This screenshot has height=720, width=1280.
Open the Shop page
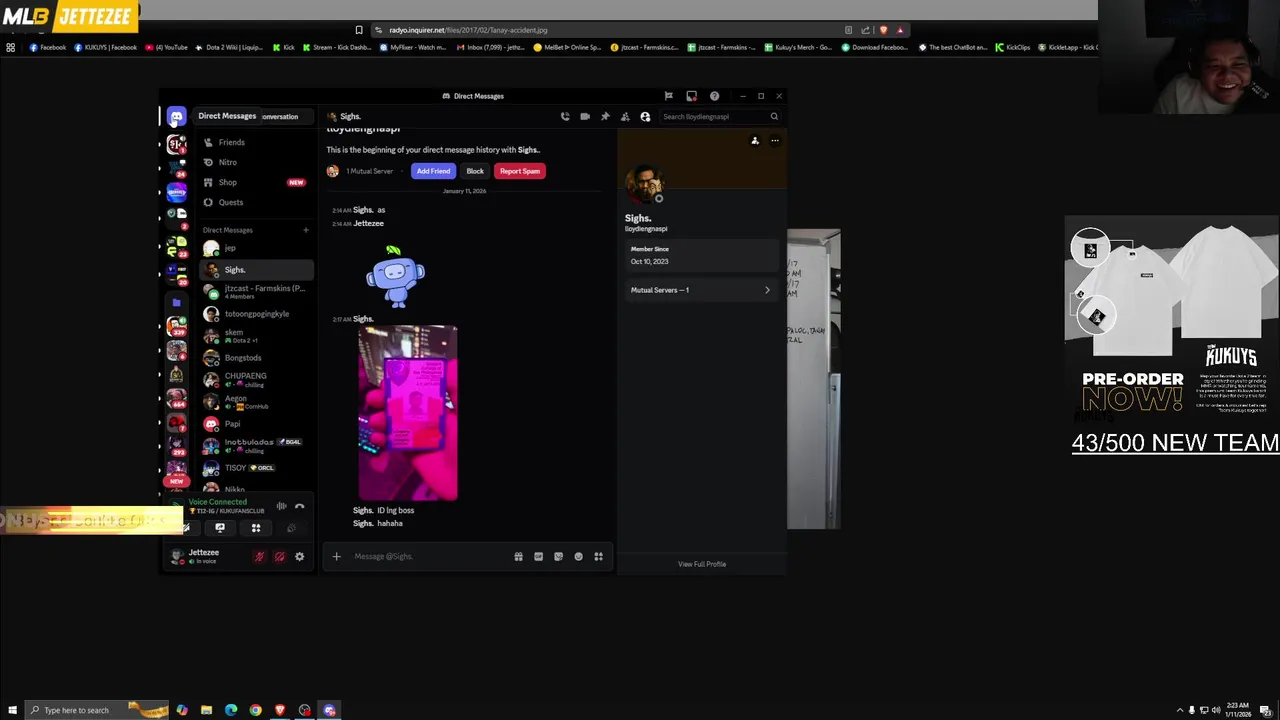point(257,182)
